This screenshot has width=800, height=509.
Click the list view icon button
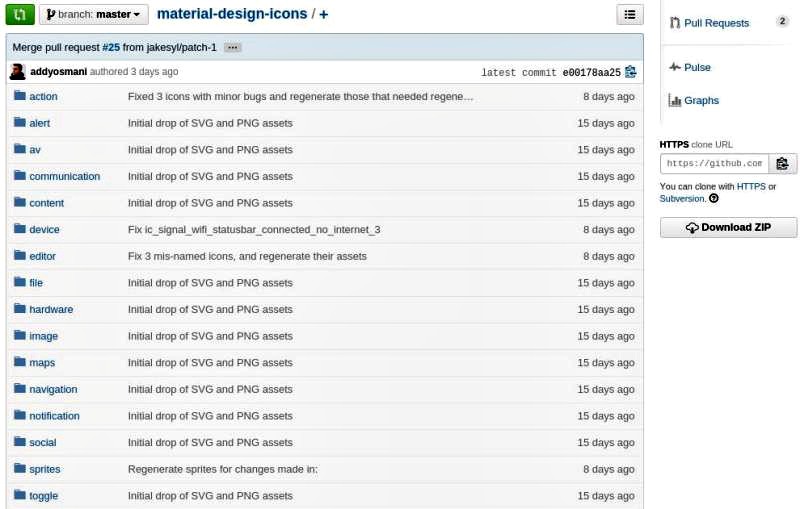(630, 15)
